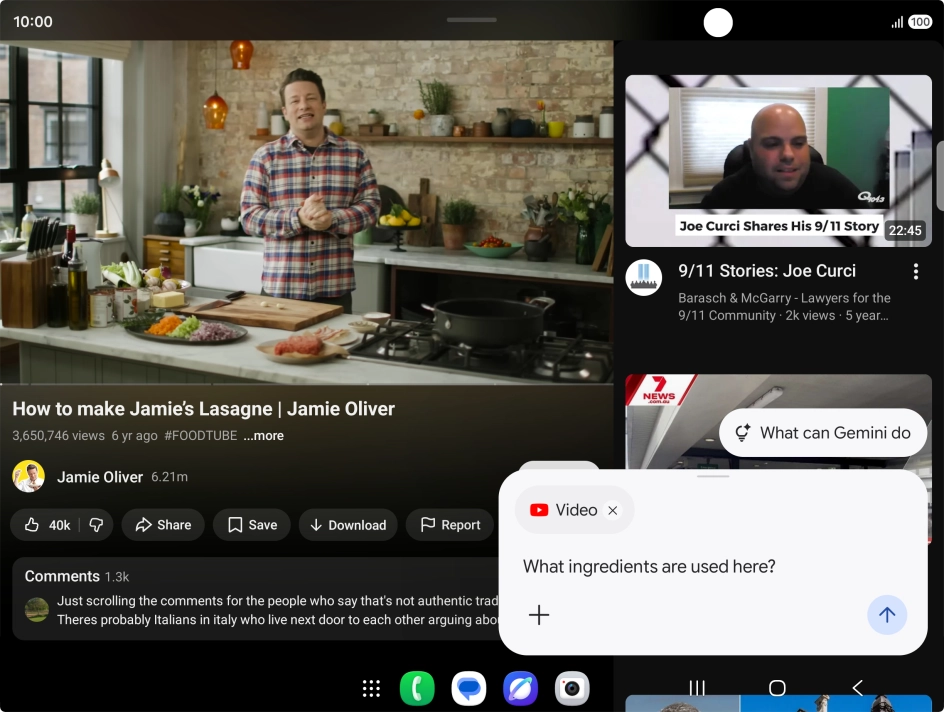Screen dimensions: 944x712
Task: Focus the Gemini prompt text field
Action: tap(649, 566)
